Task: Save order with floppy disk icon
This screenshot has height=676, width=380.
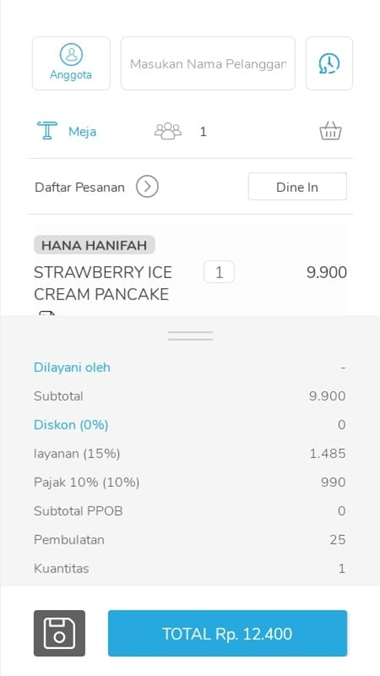Action: [x=60, y=633]
